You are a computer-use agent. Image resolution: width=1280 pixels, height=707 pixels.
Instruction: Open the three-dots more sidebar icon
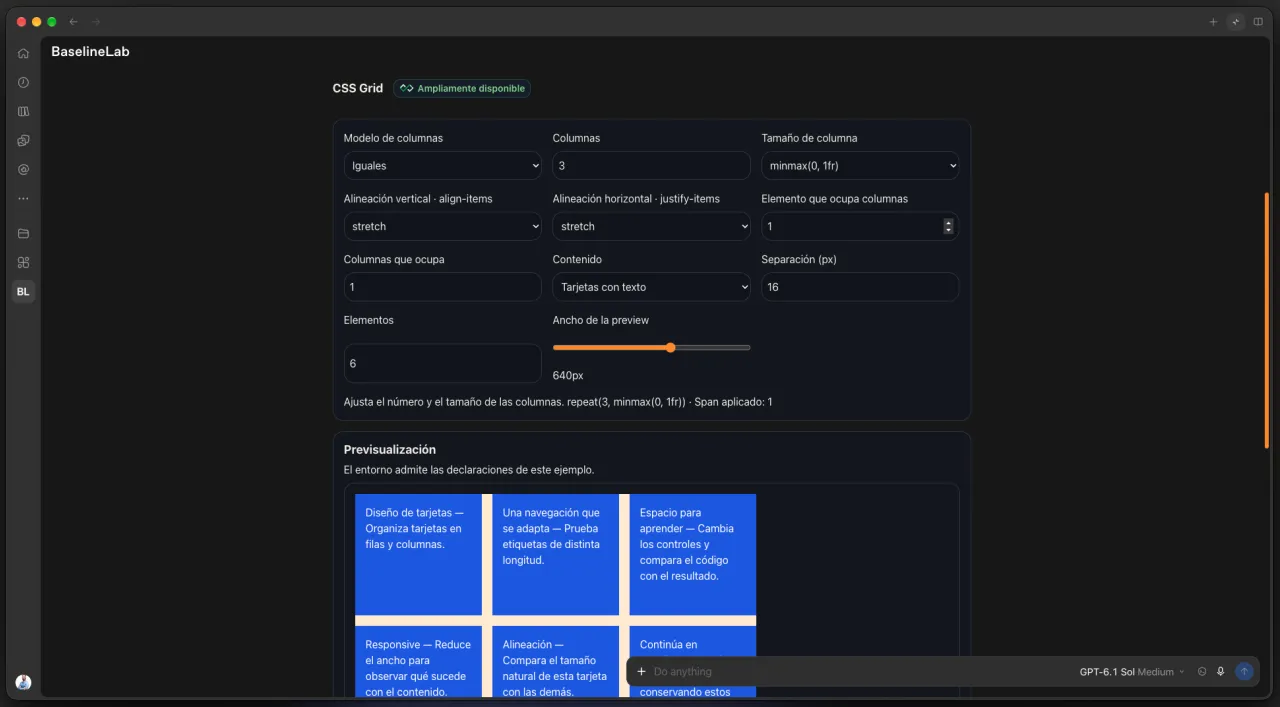(23, 198)
